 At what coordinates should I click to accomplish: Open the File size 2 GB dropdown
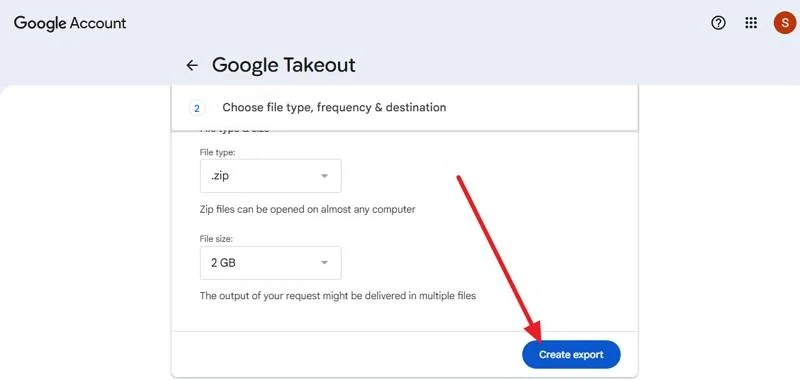click(x=270, y=263)
